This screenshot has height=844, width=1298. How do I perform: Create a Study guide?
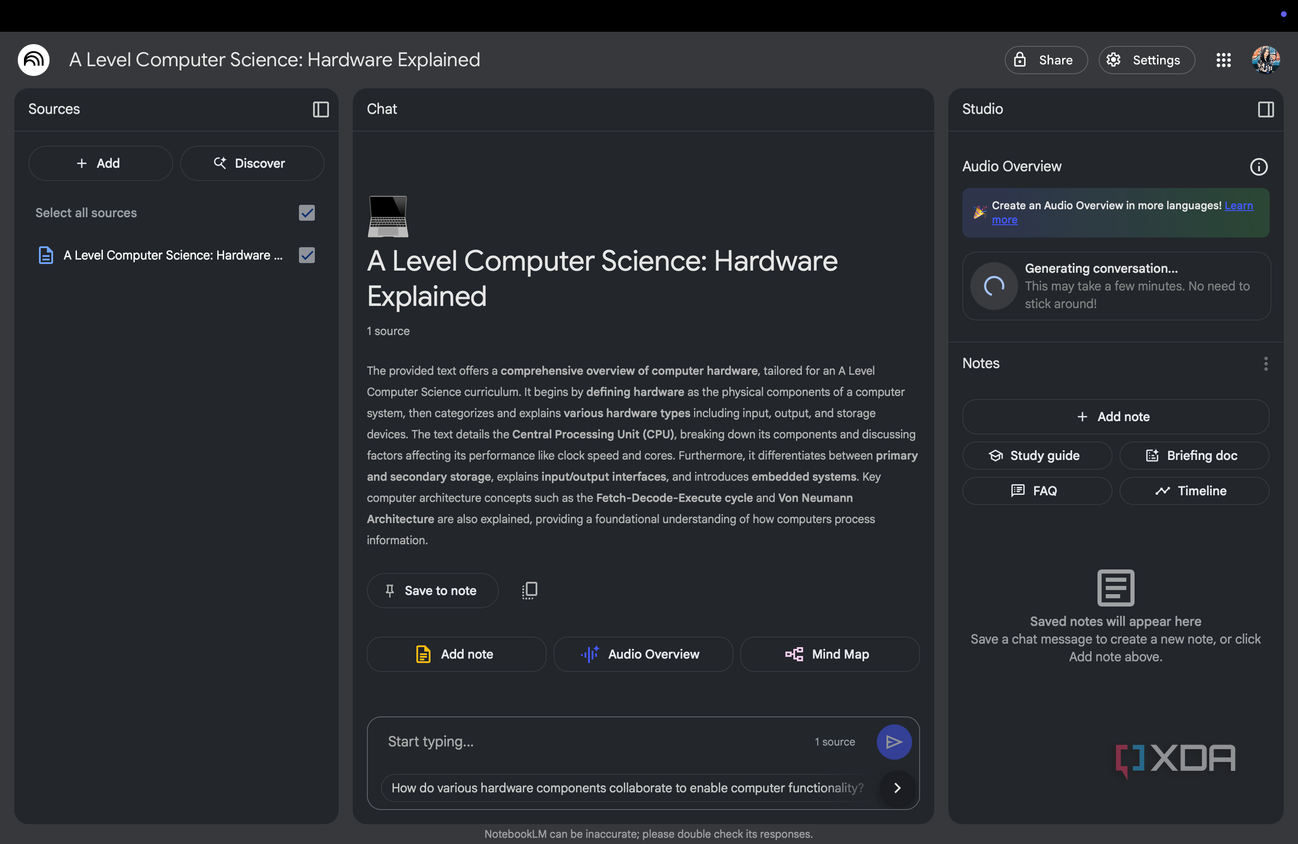[x=1037, y=455]
